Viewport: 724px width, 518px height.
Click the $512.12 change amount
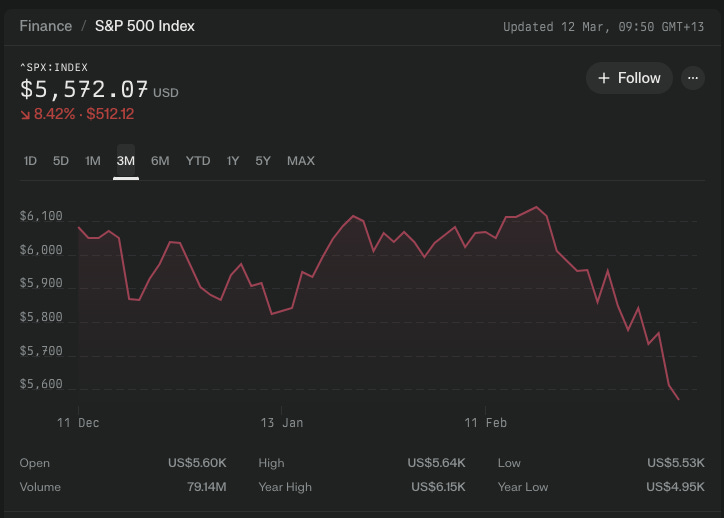110,114
